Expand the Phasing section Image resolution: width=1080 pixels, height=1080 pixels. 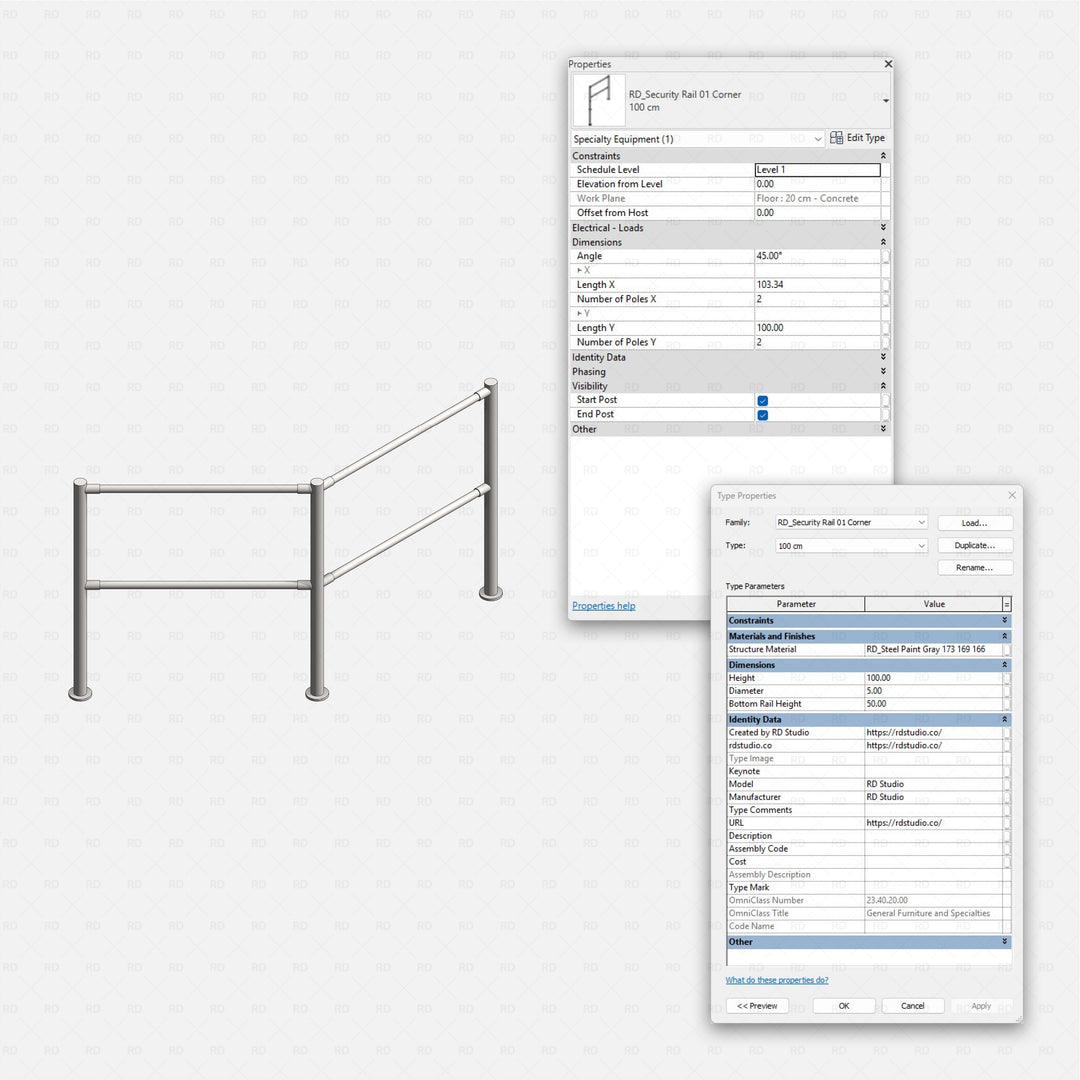883,371
